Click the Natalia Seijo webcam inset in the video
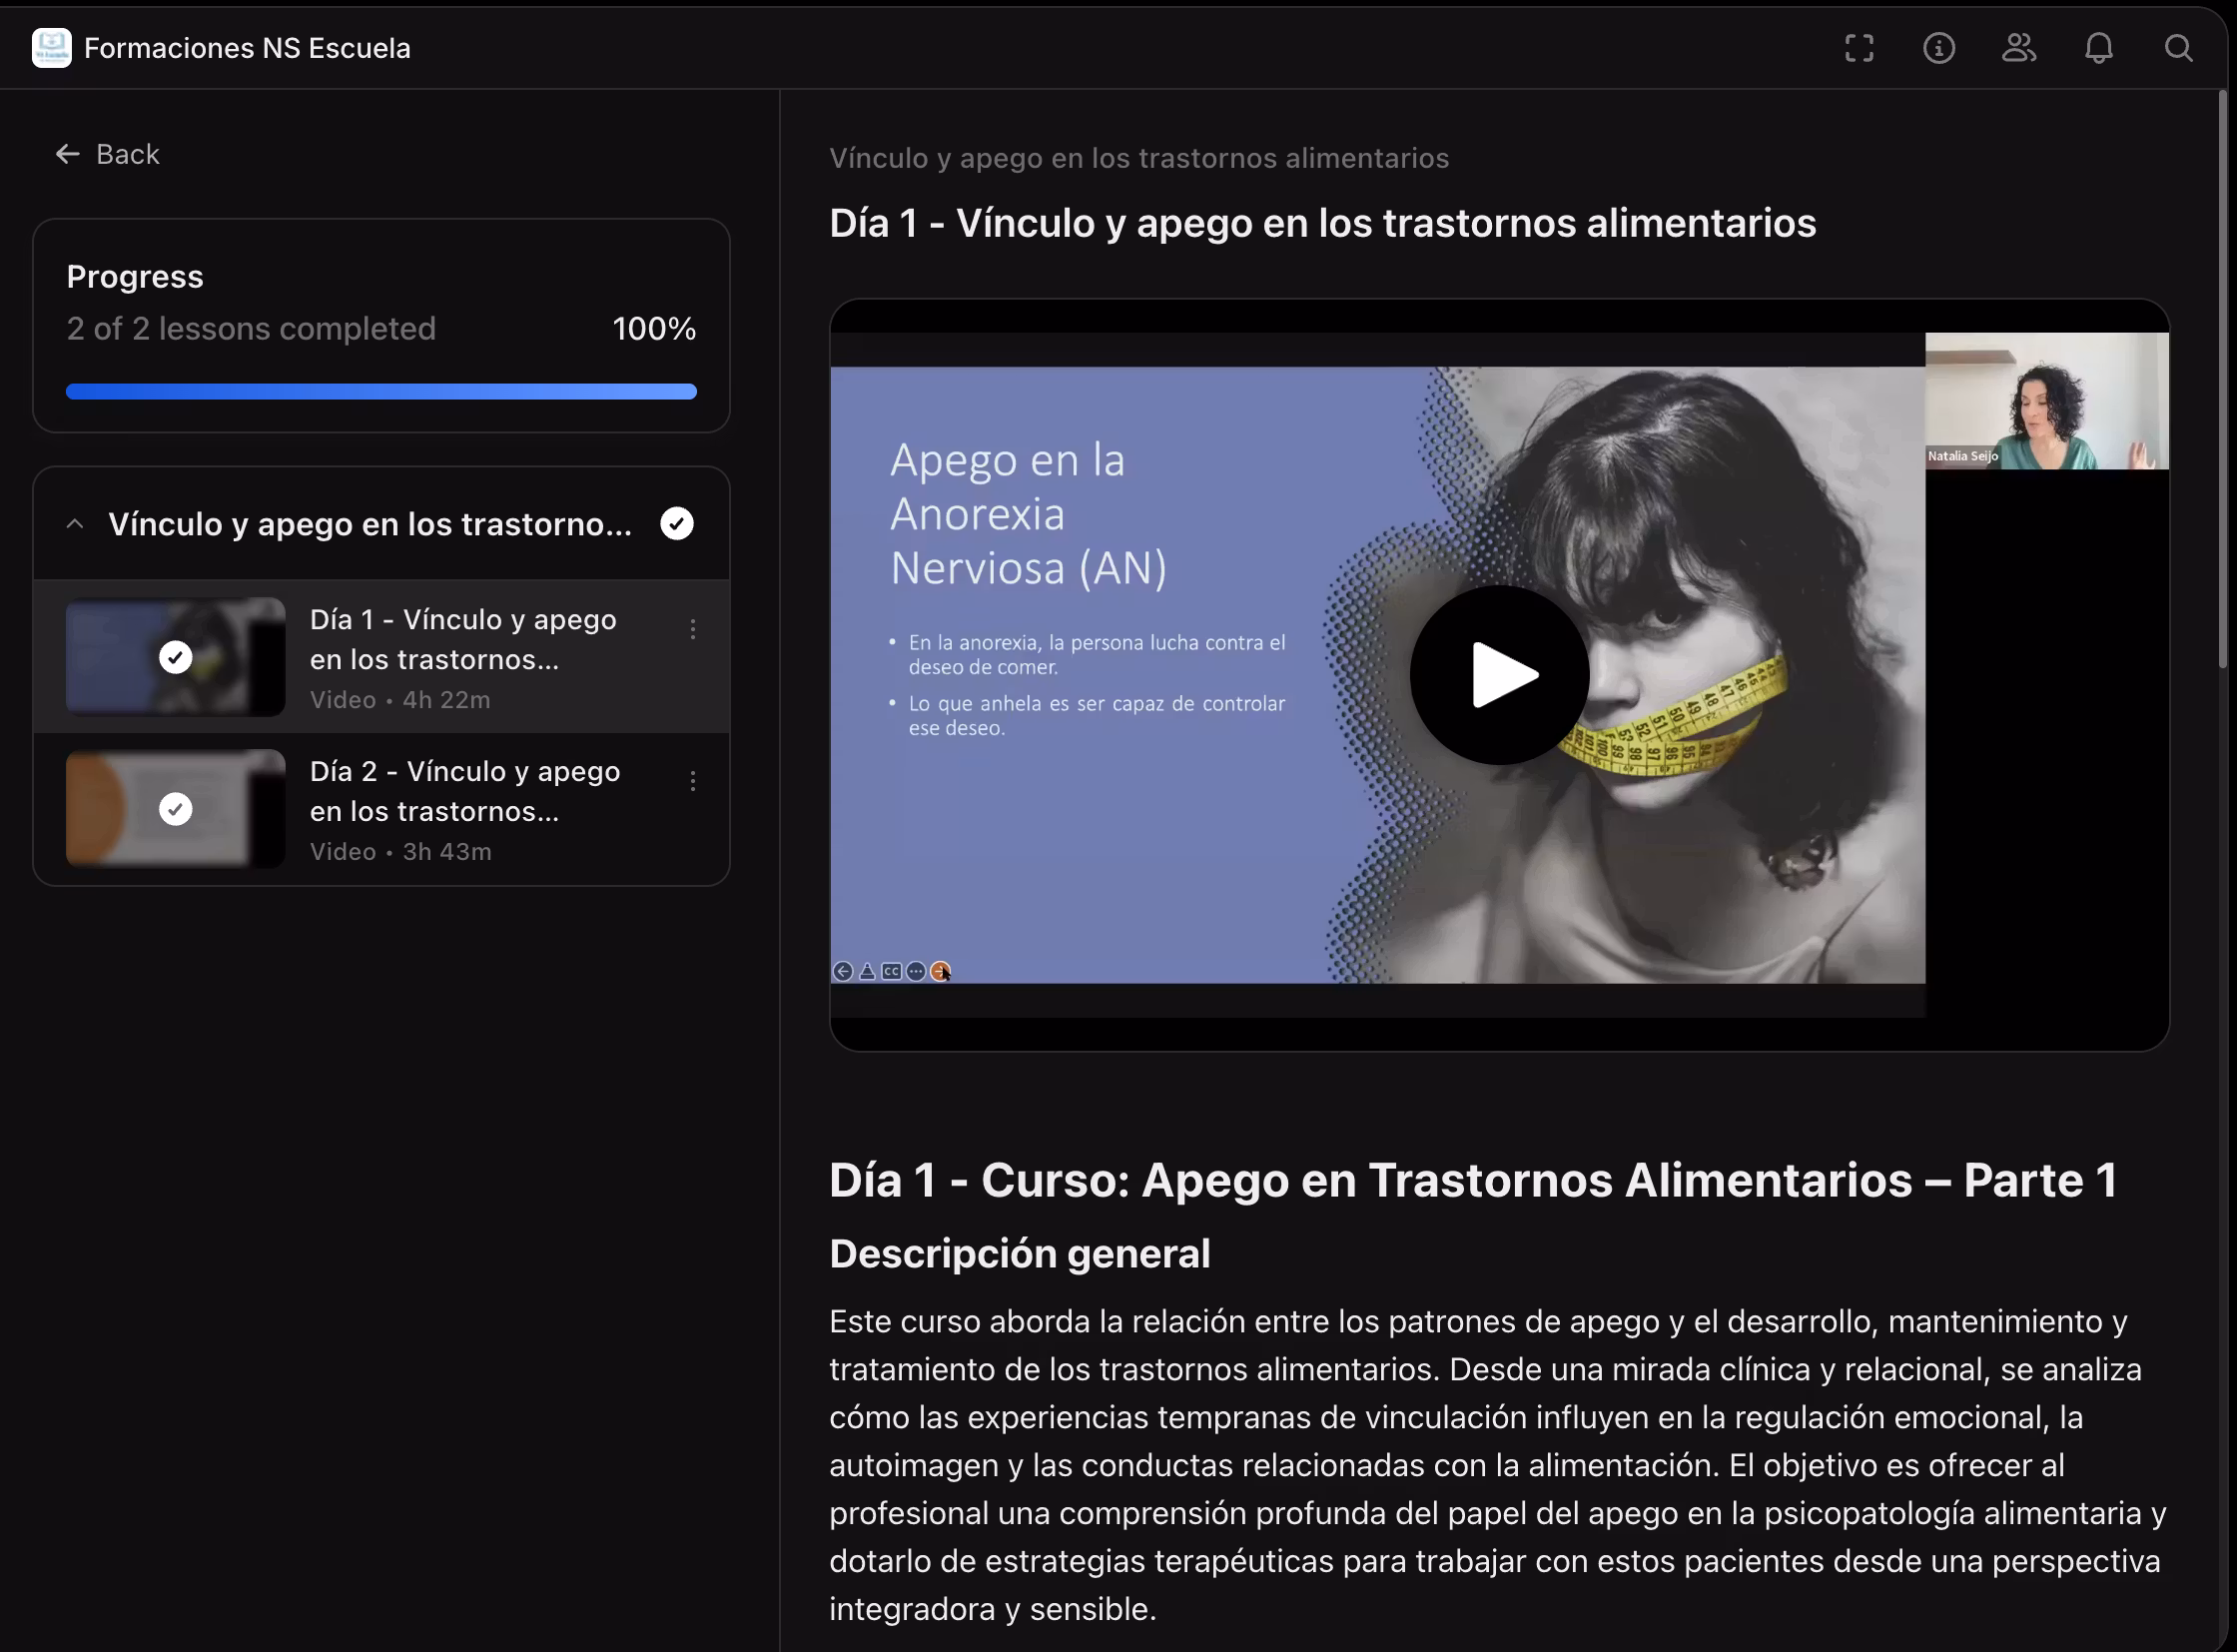This screenshot has width=2237, height=1652. click(2046, 401)
